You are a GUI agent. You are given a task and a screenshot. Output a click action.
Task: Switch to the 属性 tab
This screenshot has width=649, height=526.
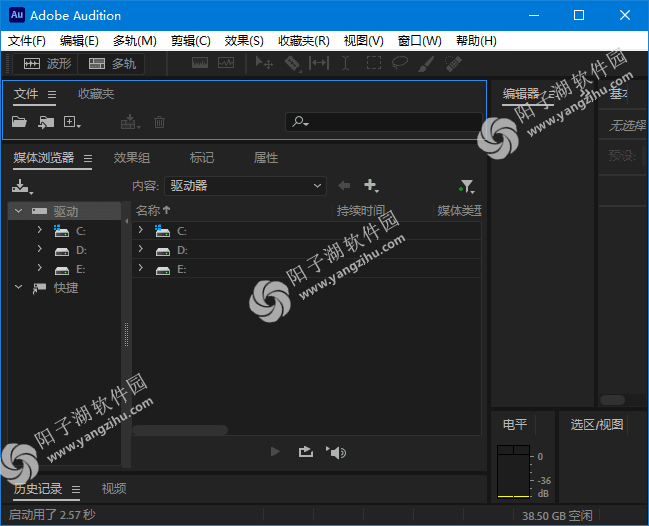click(266, 158)
